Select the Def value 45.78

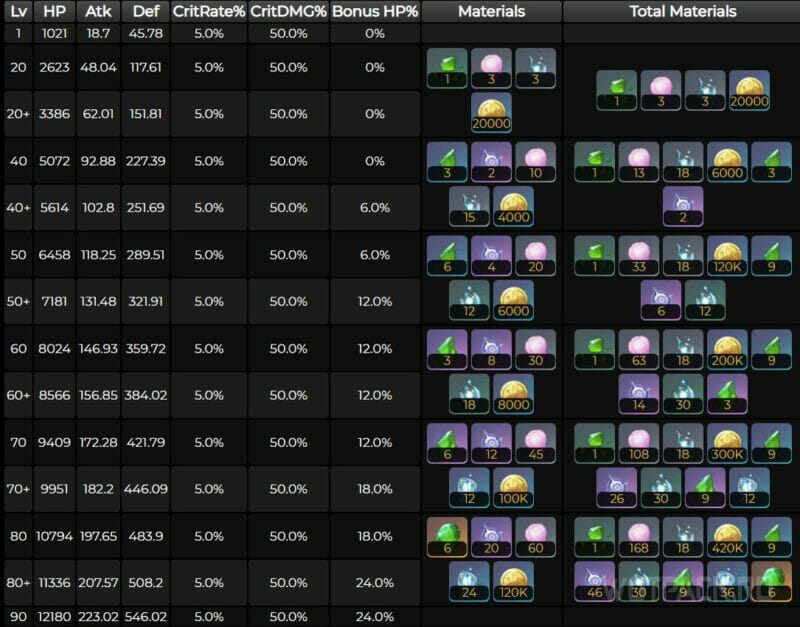click(x=146, y=34)
